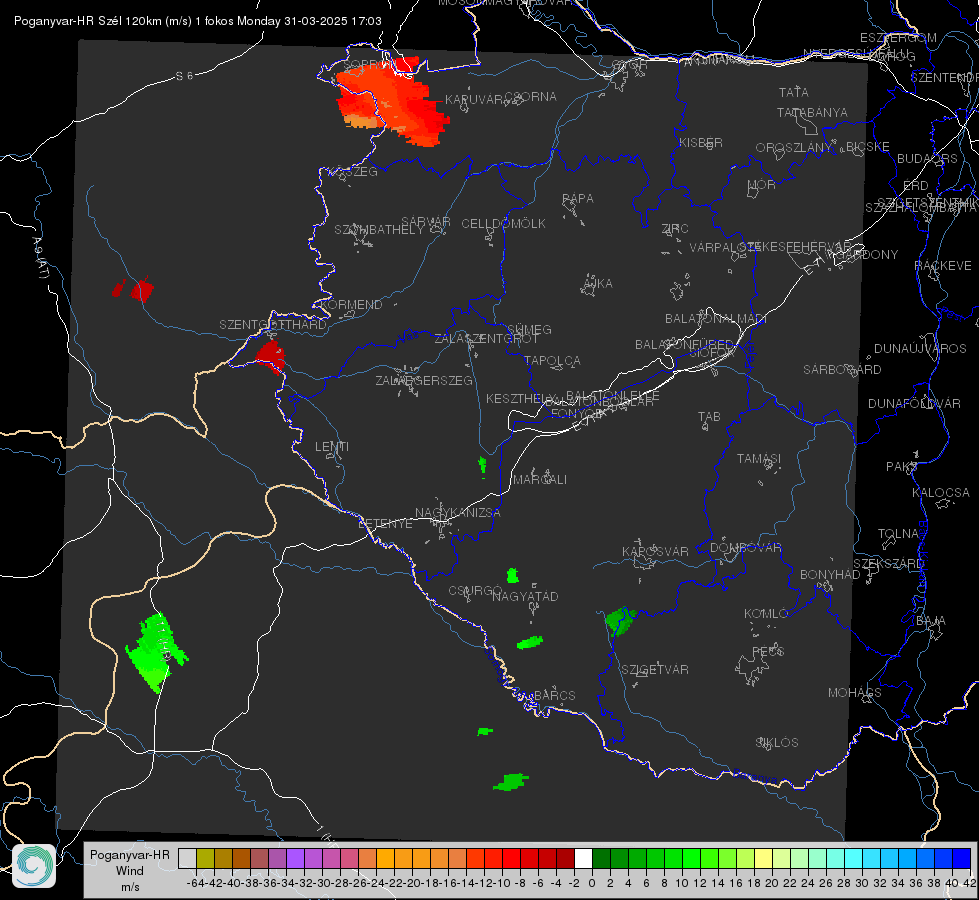Click the swirl logo icon beside the legend

[34, 866]
